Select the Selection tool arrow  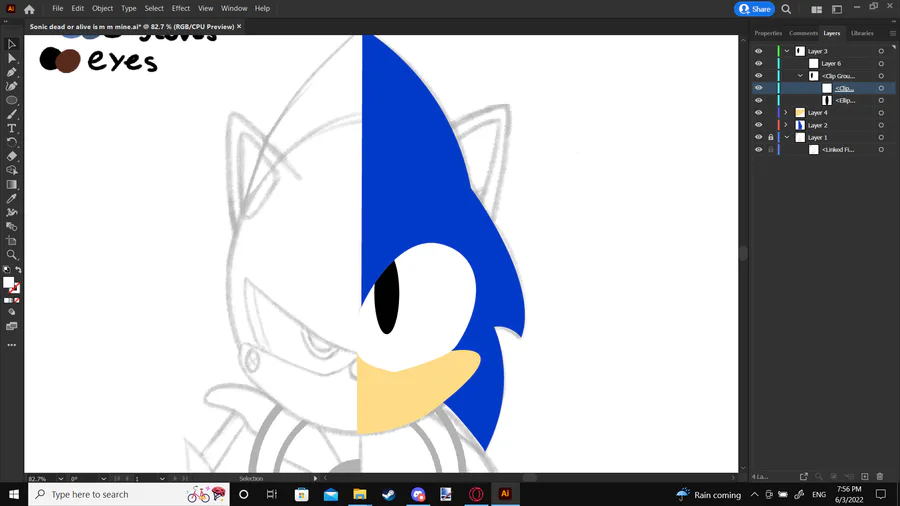(11, 44)
